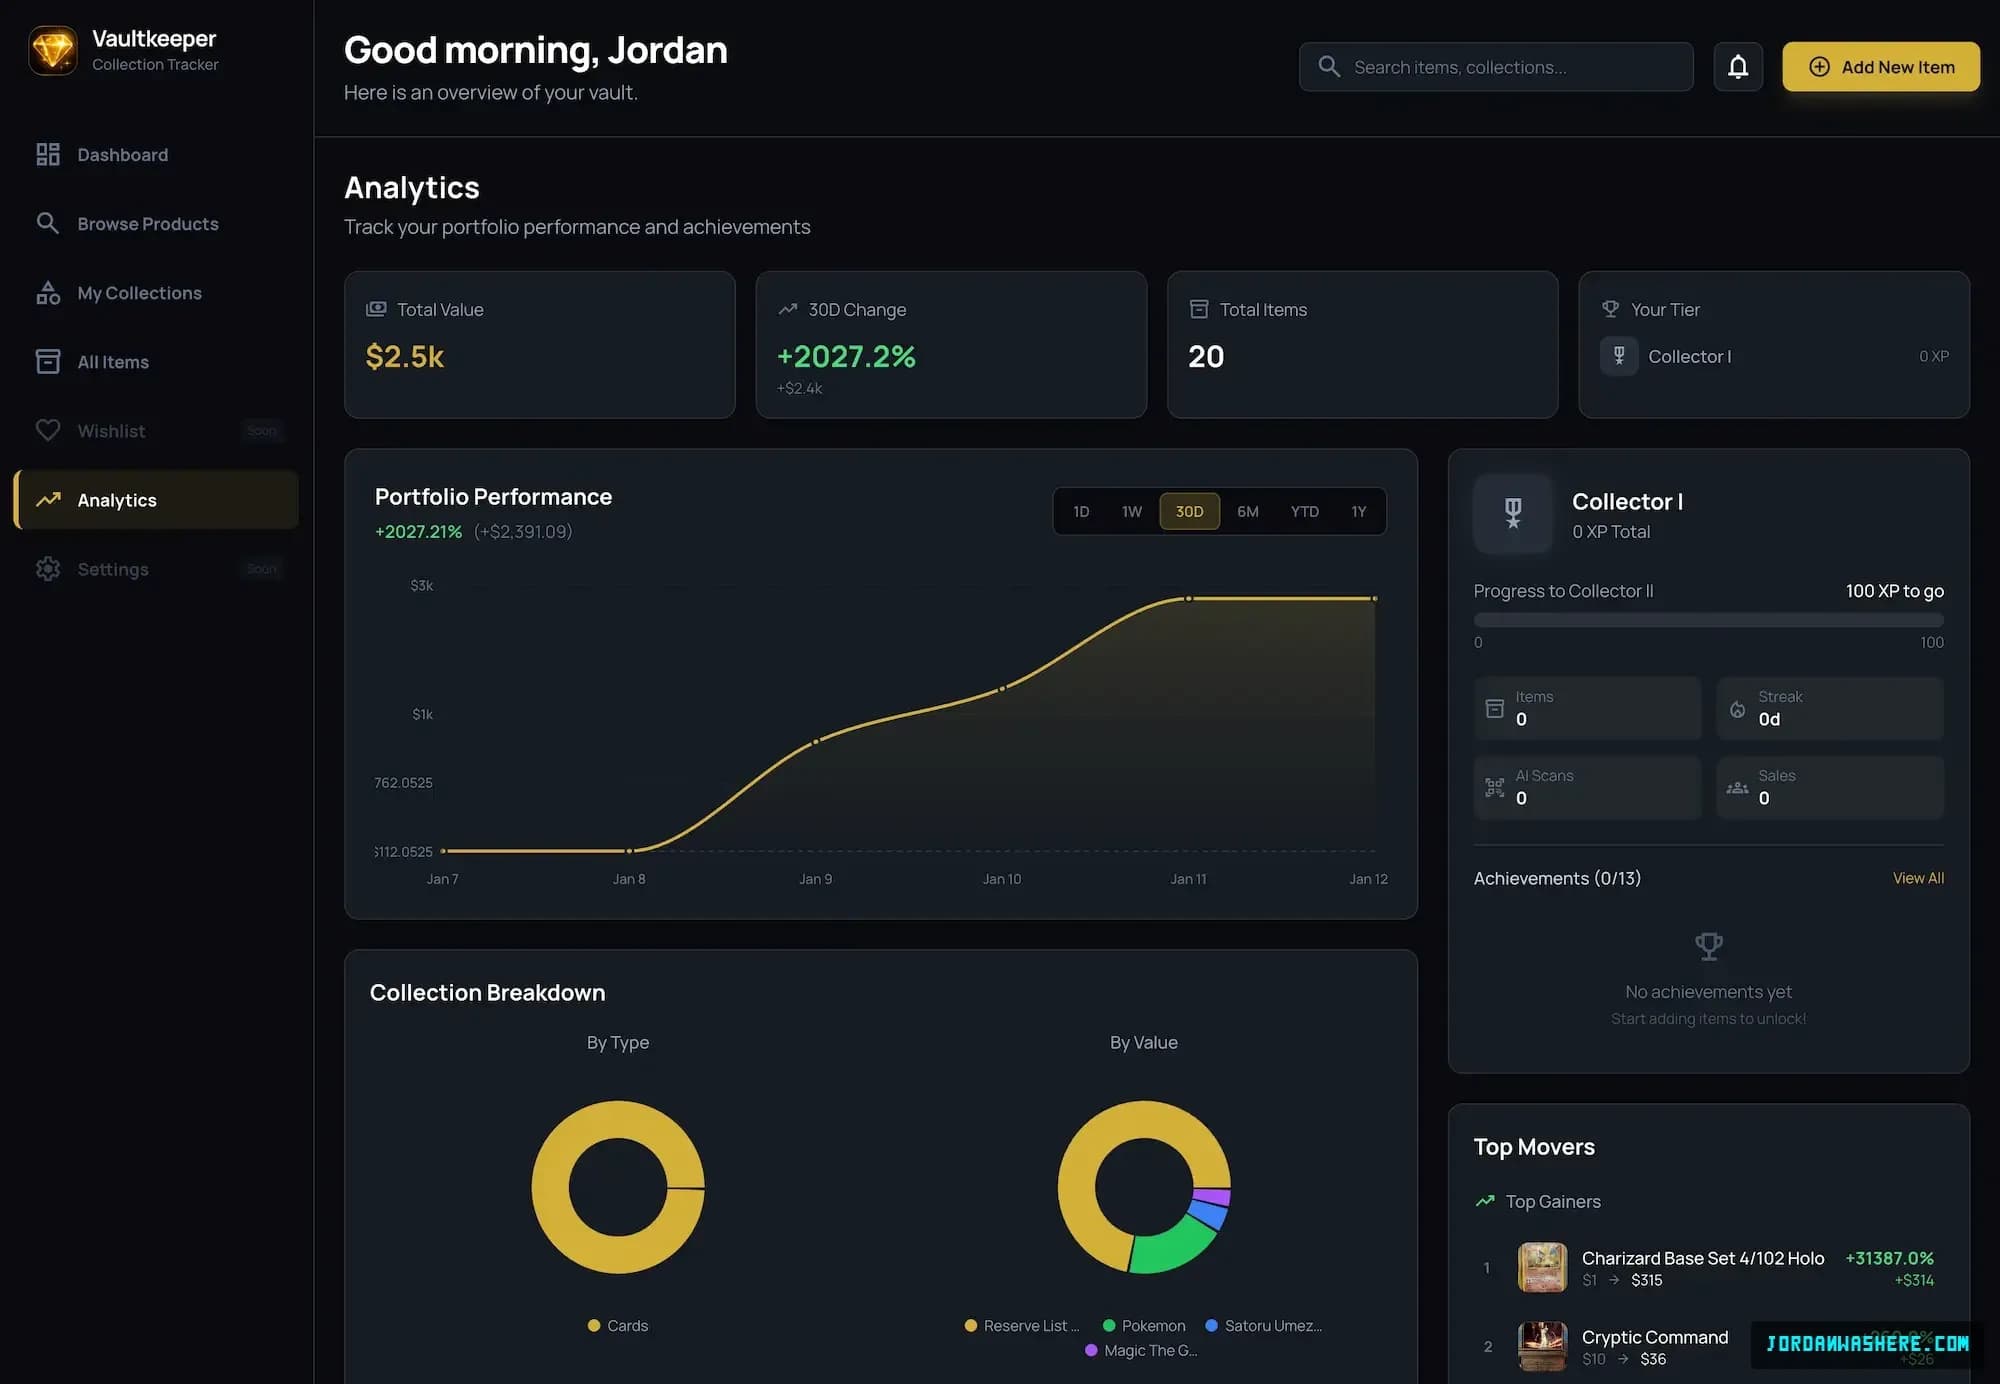Screen dimensions: 2000x1384
Task: Open the Analytics sidebar item
Action: click(x=156, y=500)
